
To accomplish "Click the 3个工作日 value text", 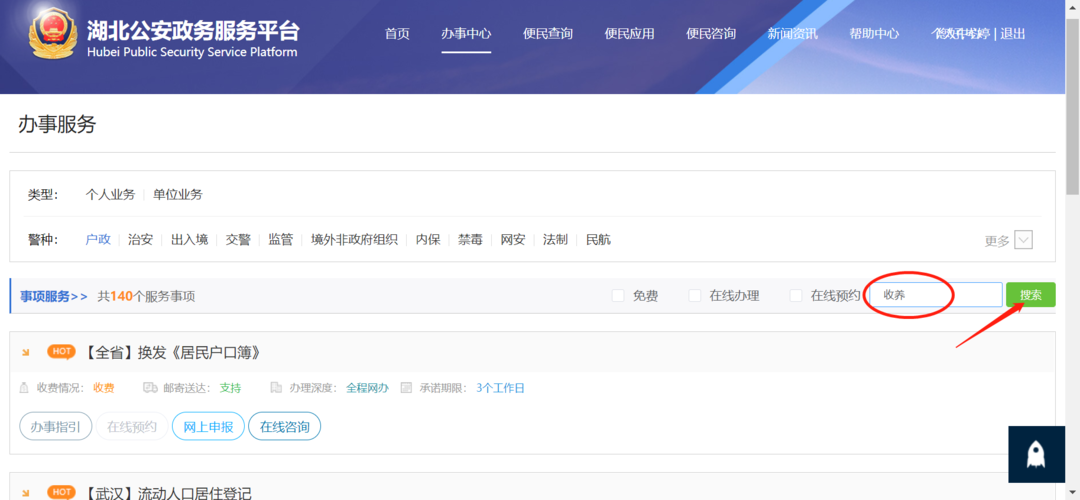I will coord(500,388).
